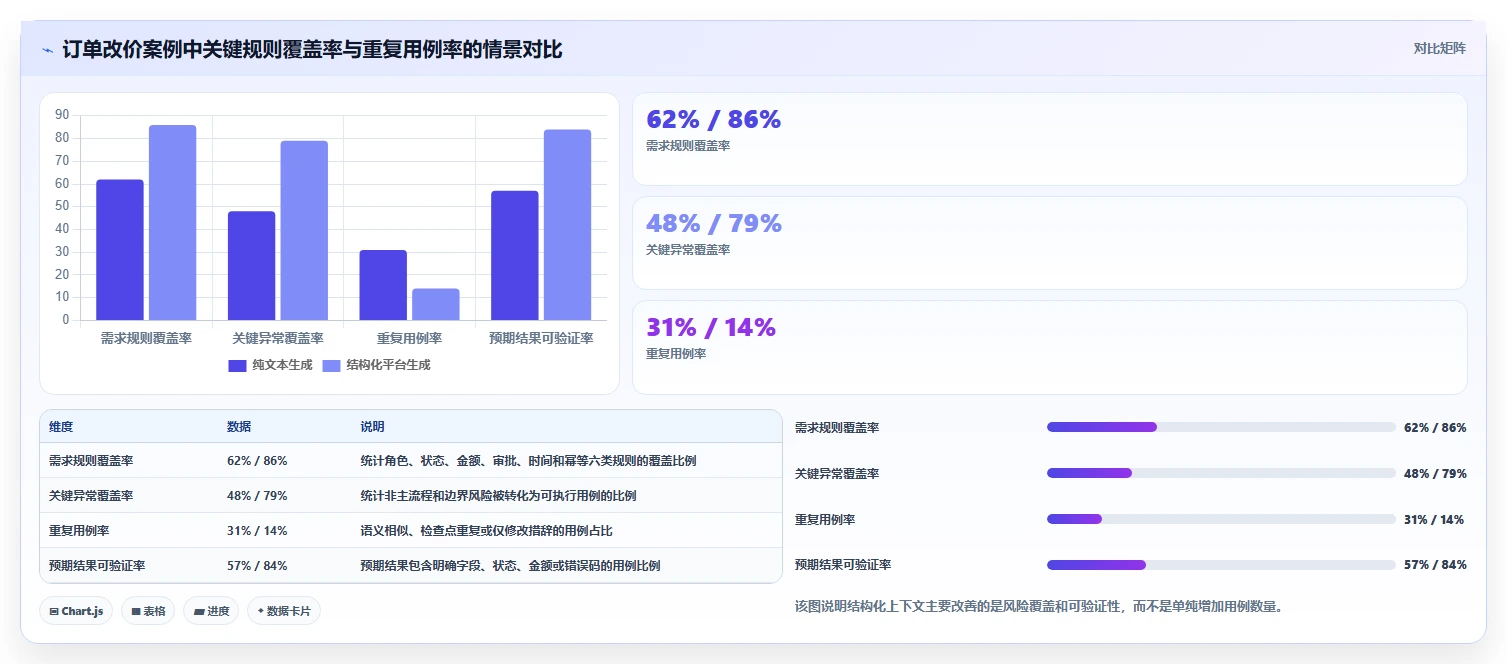Image resolution: width=1507 pixels, height=664 pixels.
Task: Click the 关键异常覆盖率 pure-text bar at 48
Action: [x=251, y=266]
